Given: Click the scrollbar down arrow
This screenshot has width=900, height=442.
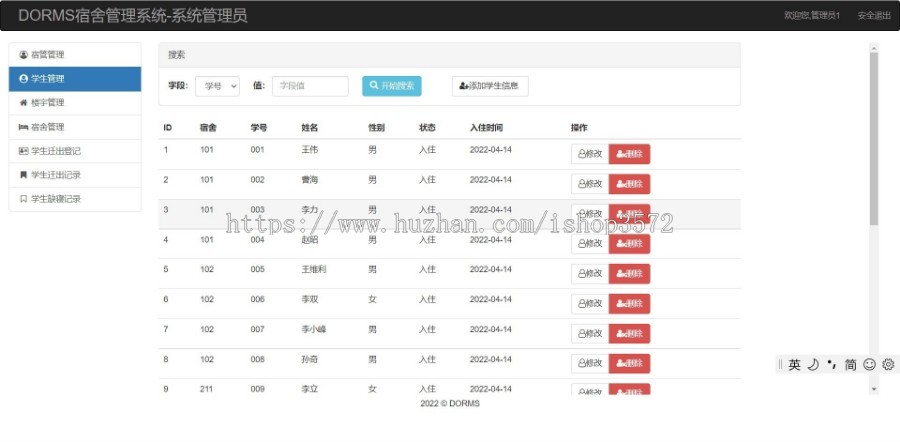Looking at the screenshot, I should 874,389.
